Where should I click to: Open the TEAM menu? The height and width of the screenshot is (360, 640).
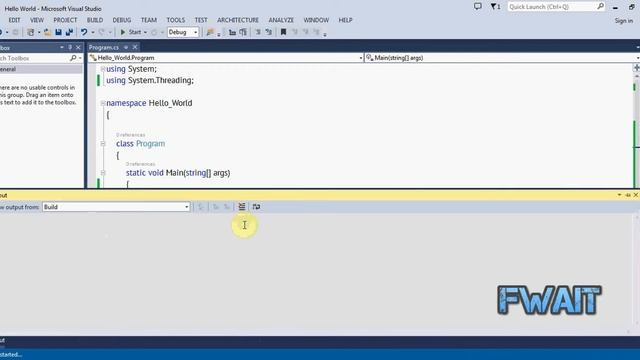(x=149, y=20)
